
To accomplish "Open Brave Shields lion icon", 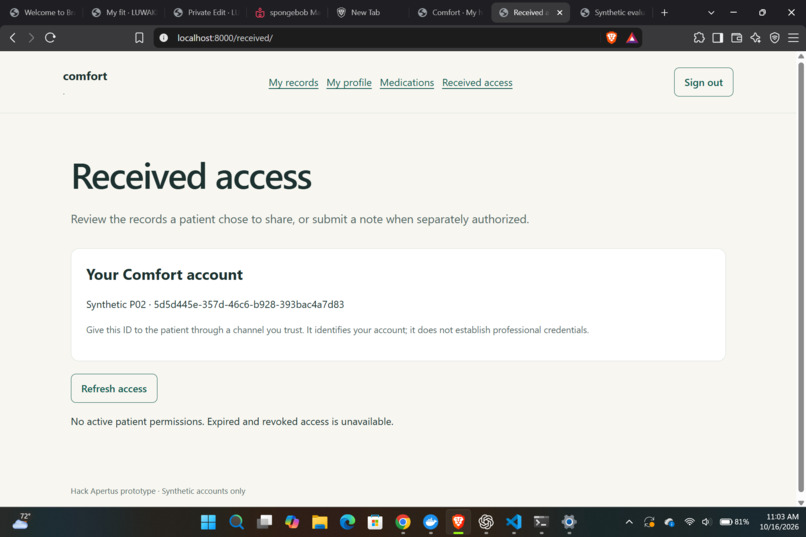I will coord(611,38).
